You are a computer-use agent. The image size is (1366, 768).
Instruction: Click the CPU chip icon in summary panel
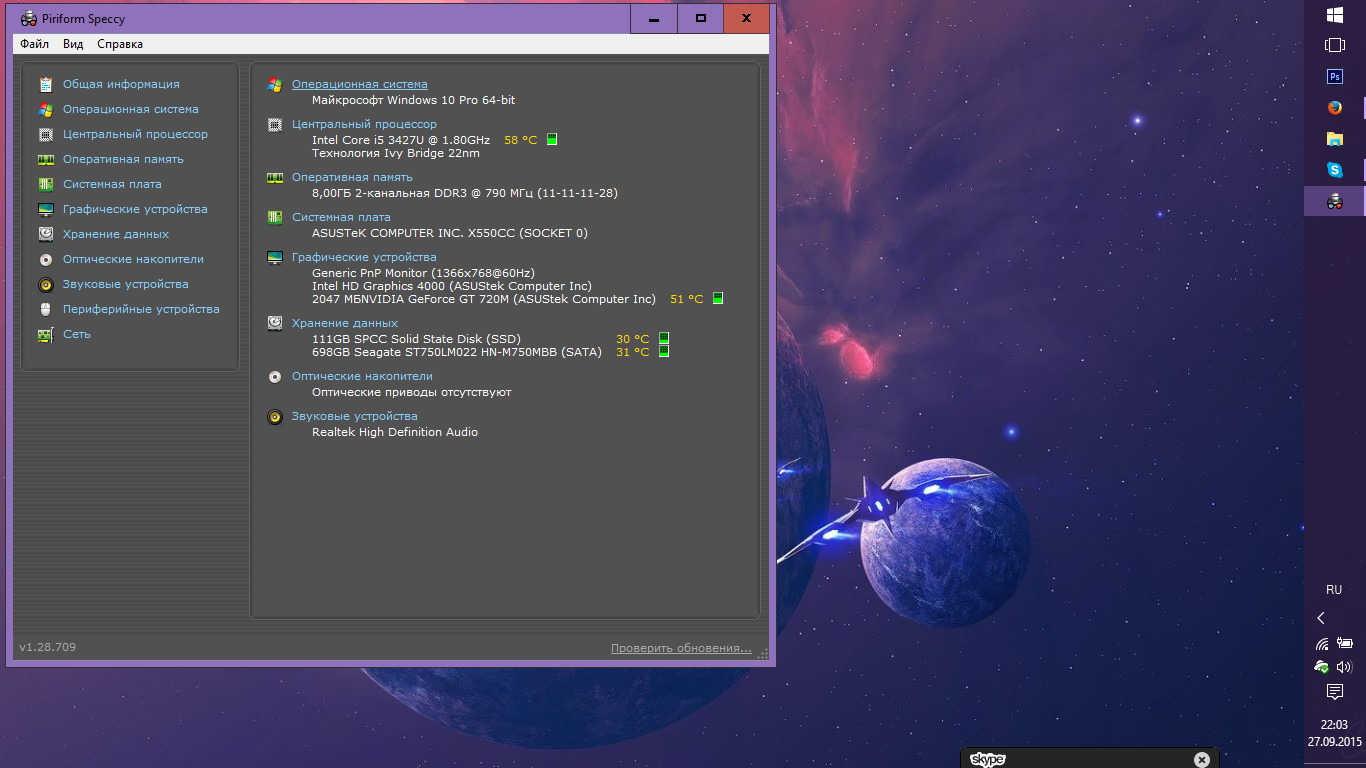pyautogui.click(x=275, y=125)
